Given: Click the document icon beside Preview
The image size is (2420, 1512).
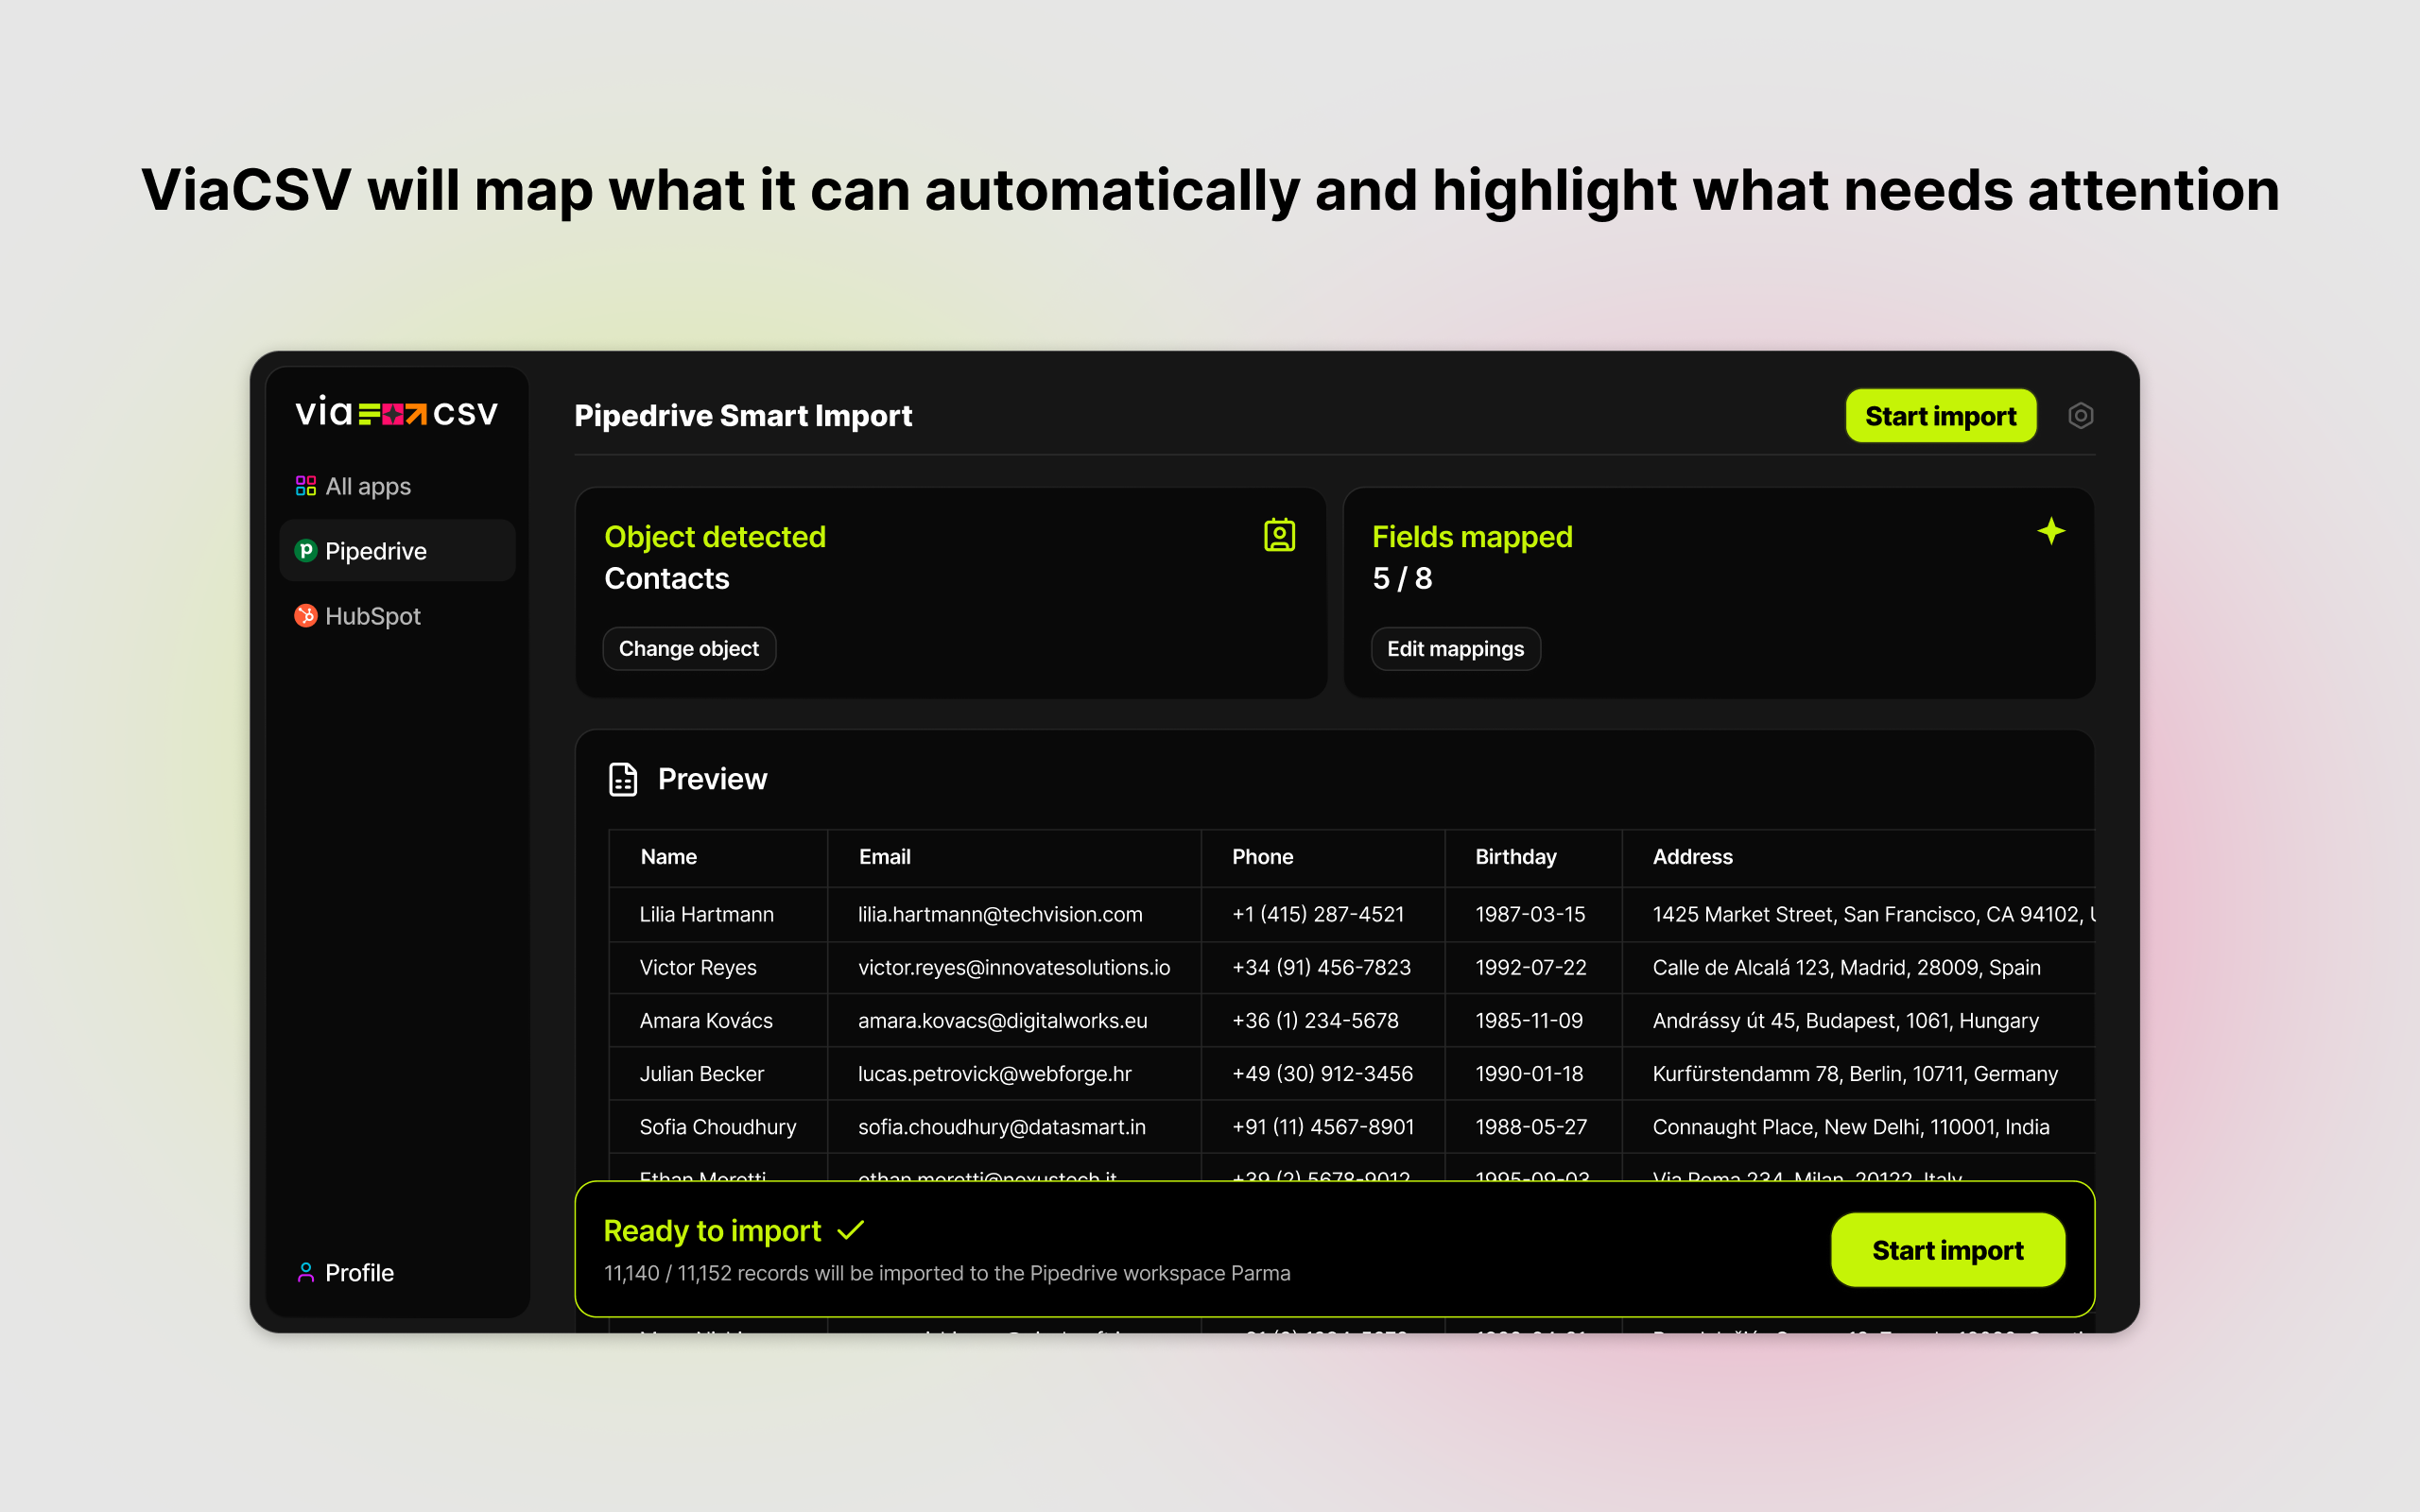Looking at the screenshot, I should point(622,778).
